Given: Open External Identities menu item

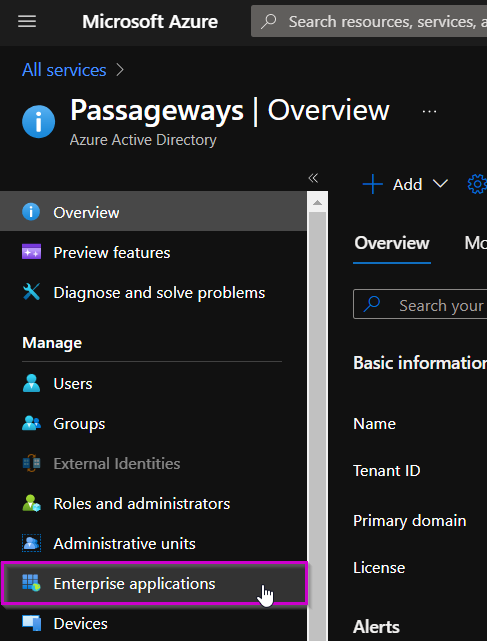Looking at the screenshot, I should tap(153, 464).
